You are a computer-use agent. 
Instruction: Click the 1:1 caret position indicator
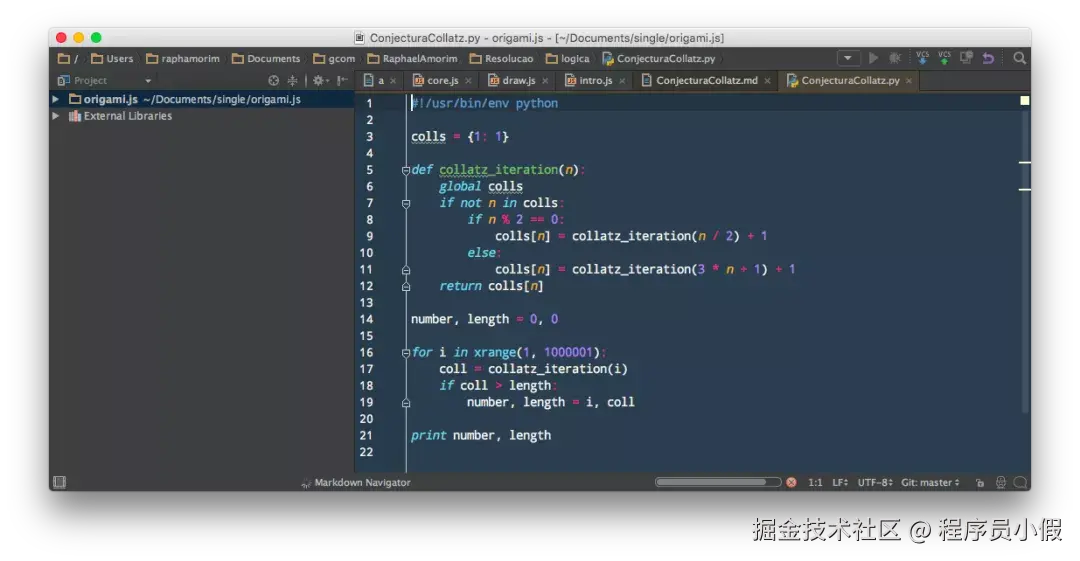815,482
